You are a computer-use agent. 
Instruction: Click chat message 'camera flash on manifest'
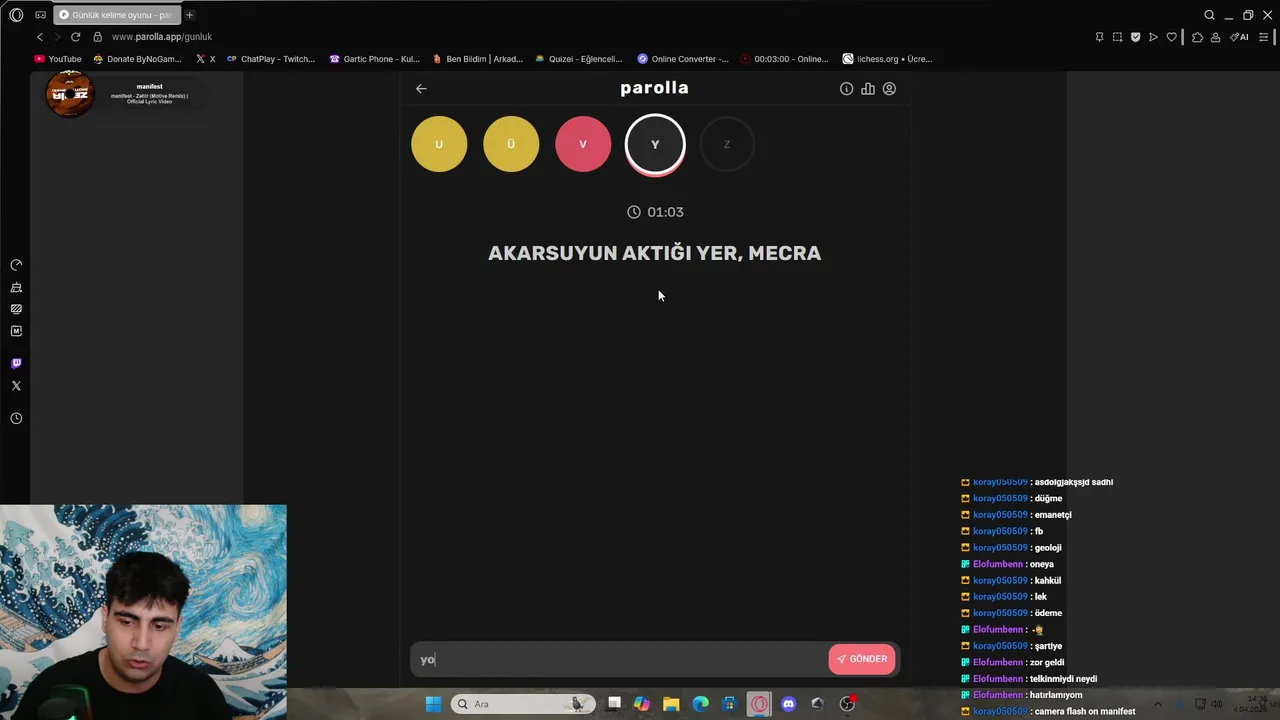[1085, 711]
